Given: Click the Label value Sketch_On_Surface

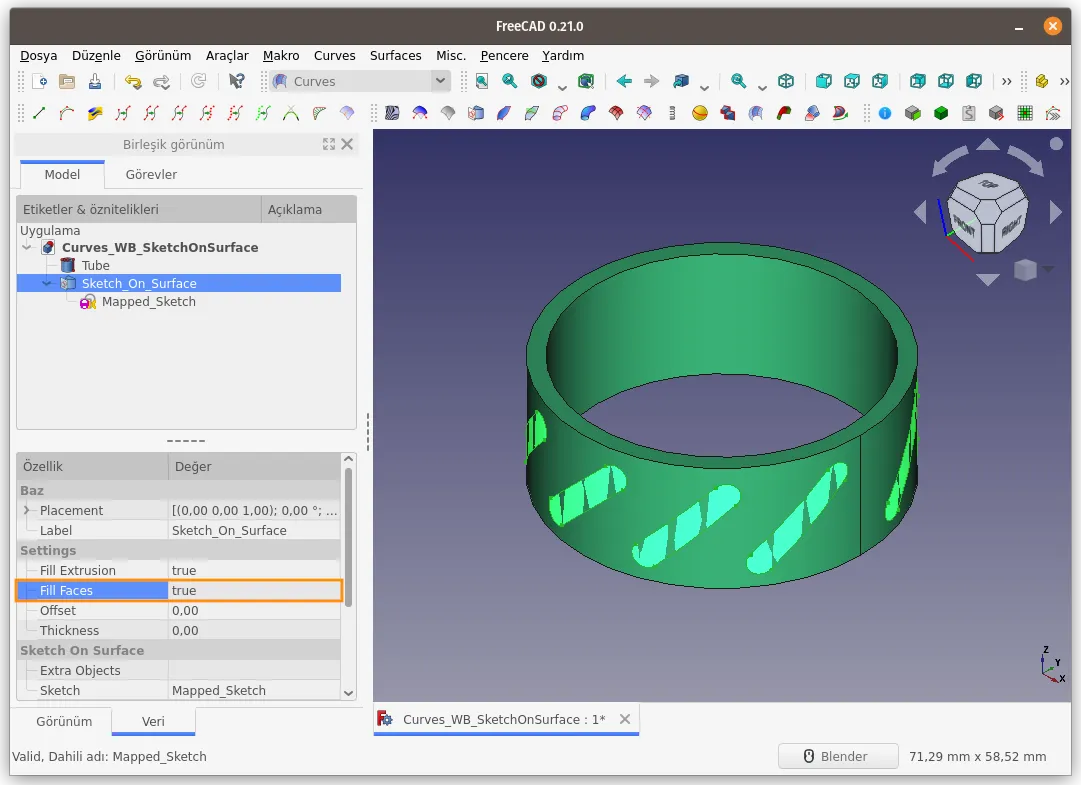Looking at the screenshot, I should point(254,530).
